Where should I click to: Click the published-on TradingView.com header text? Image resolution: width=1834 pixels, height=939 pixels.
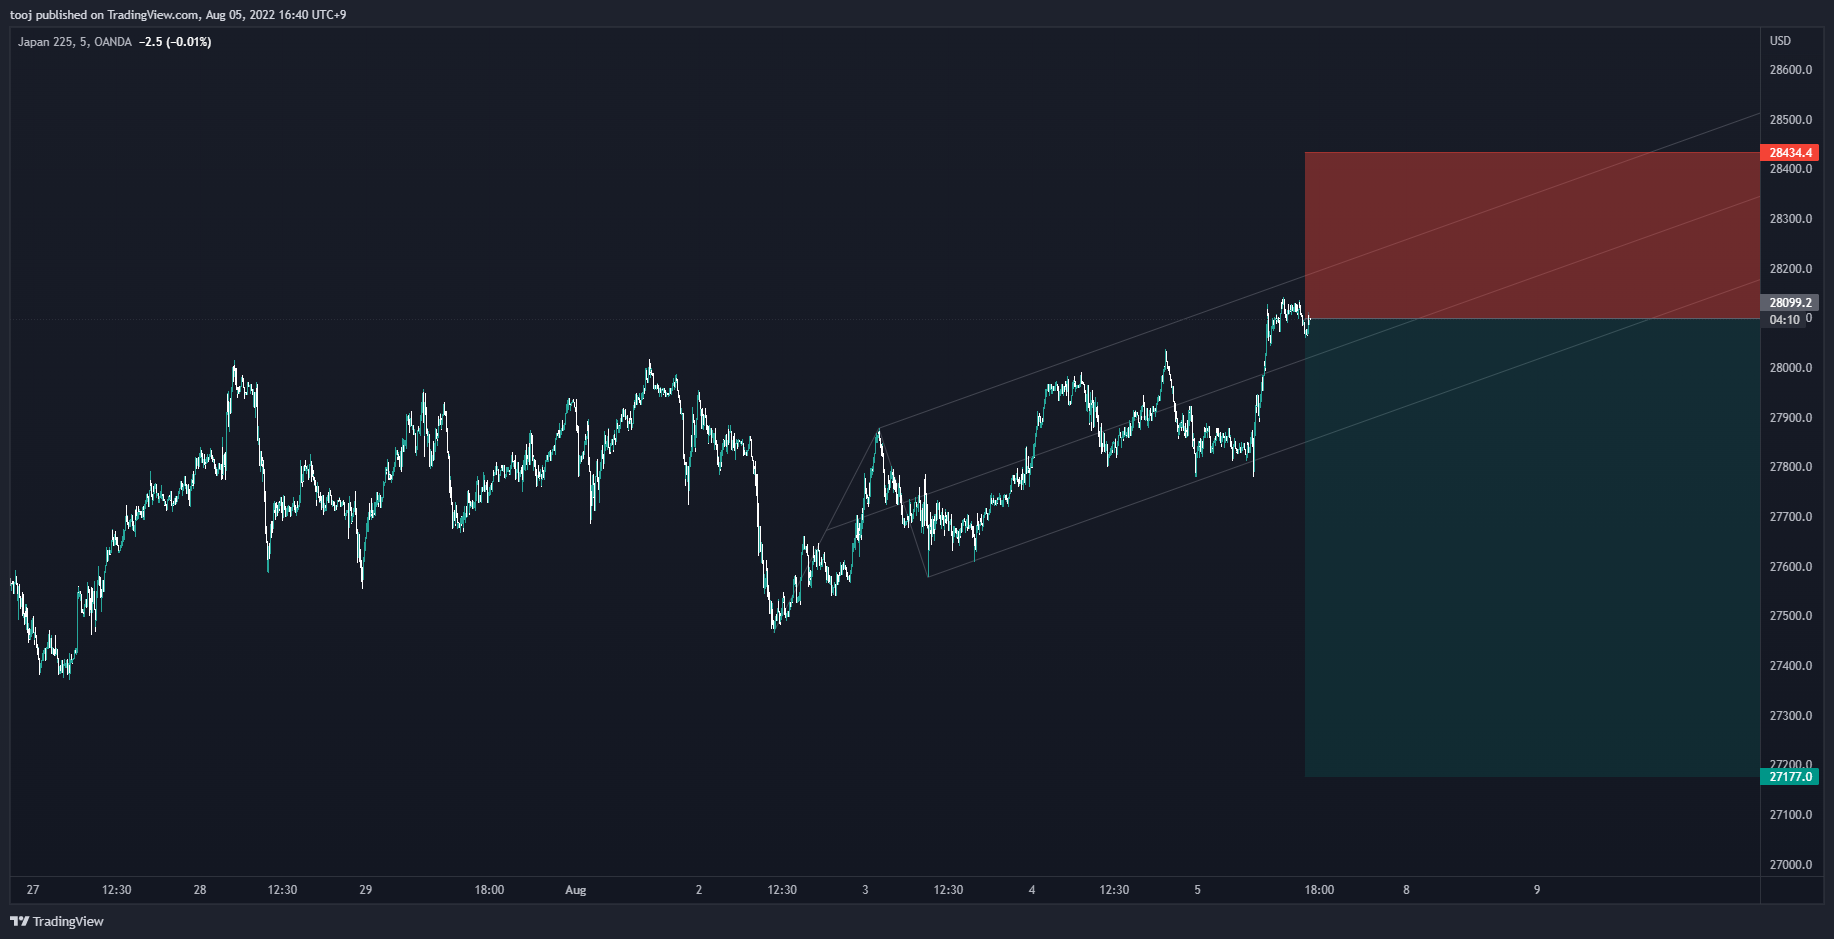178,15
